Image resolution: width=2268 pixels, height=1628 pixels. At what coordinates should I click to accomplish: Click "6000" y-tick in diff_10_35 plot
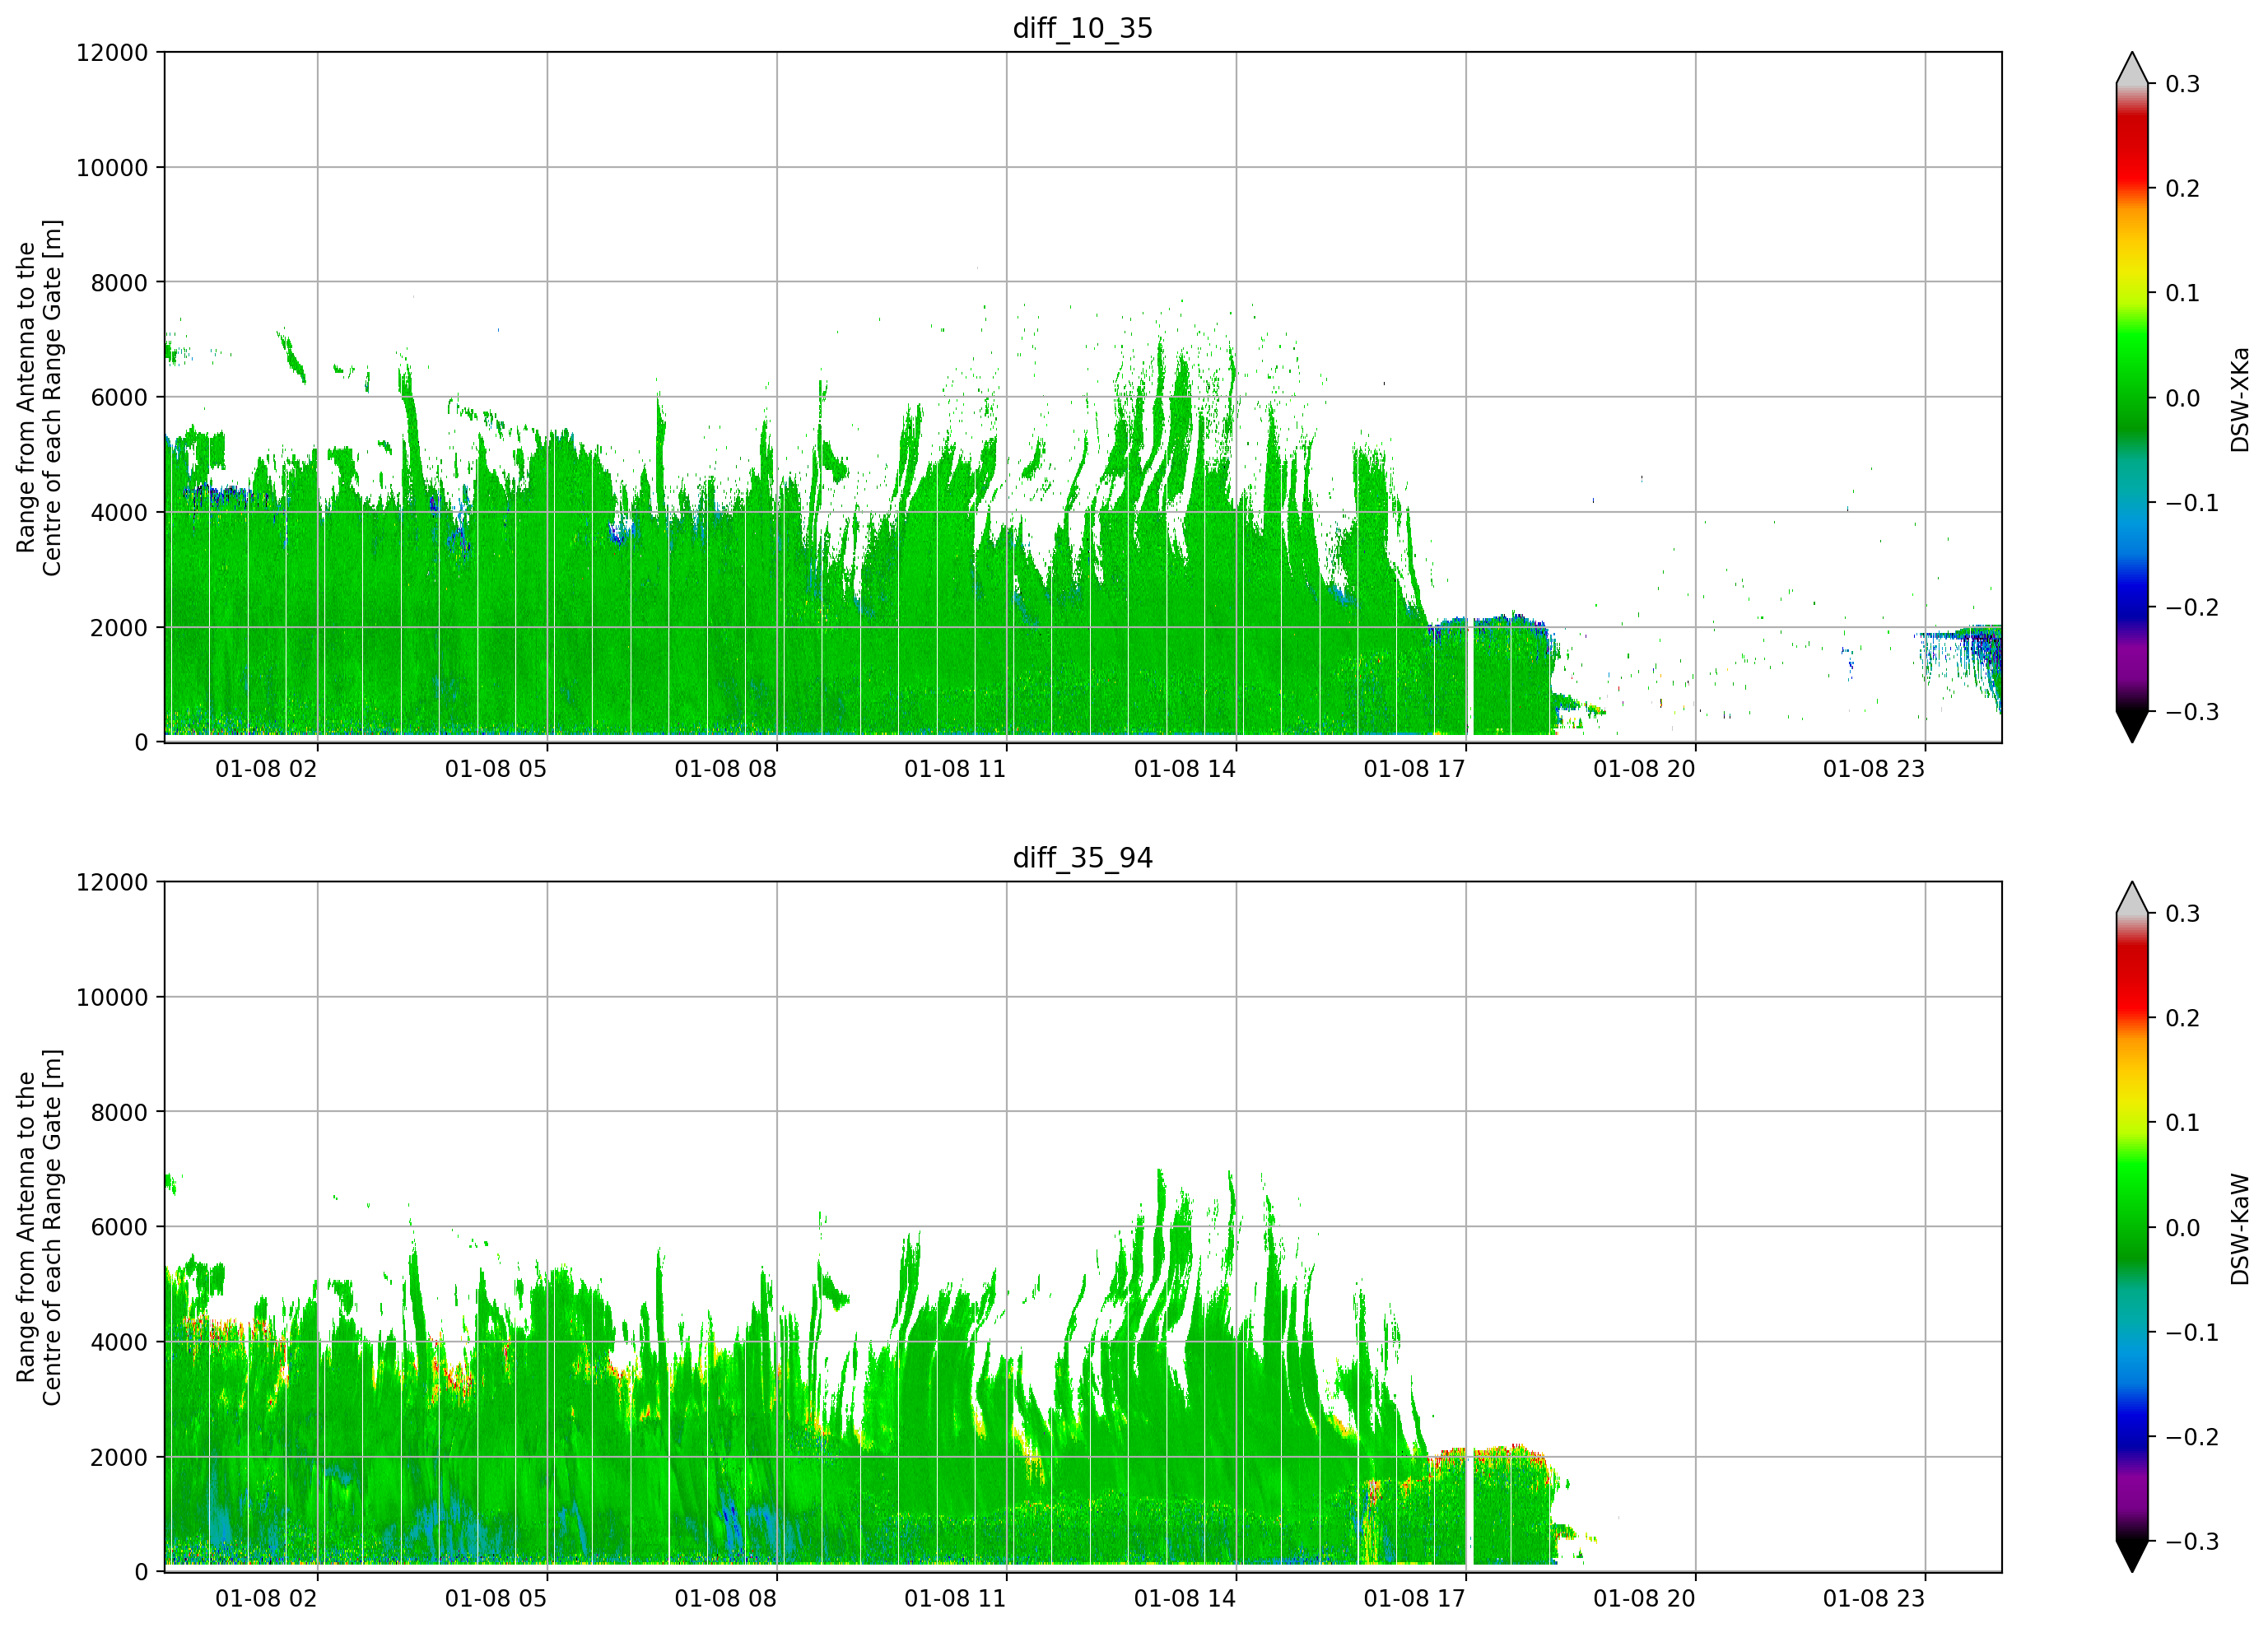coord(119,397)
